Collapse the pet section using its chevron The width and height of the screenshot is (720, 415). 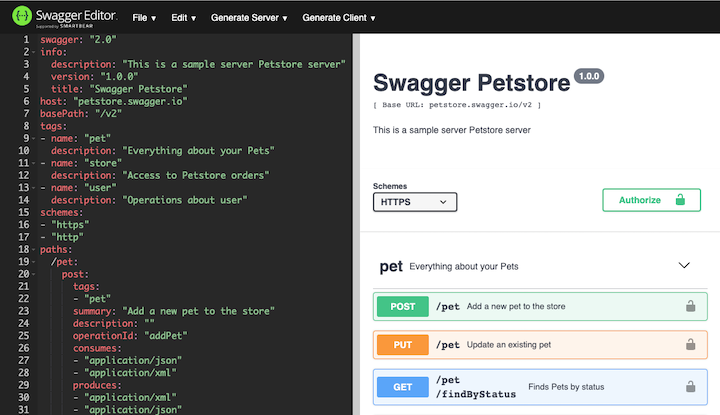tap(685, 266)
